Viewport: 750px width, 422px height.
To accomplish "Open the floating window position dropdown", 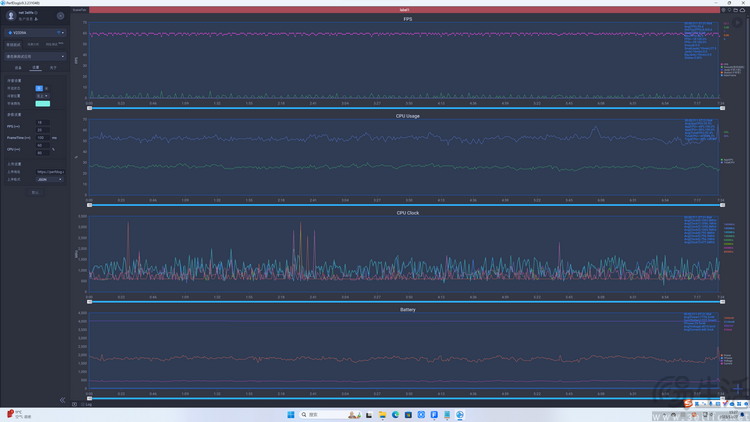I will 42,96.
